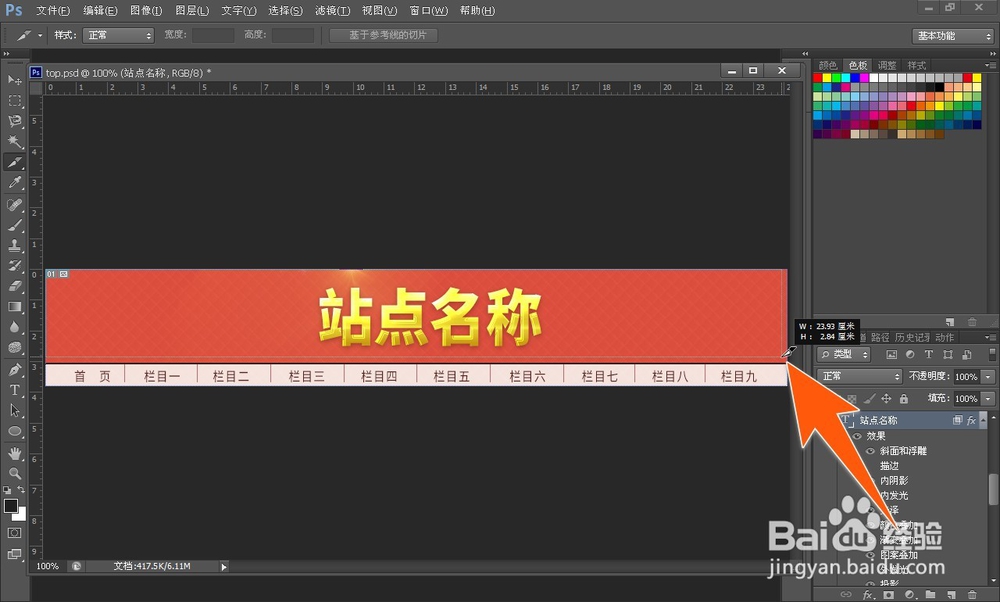Click 基于参考线的切片 button

[x=383, y=35]
